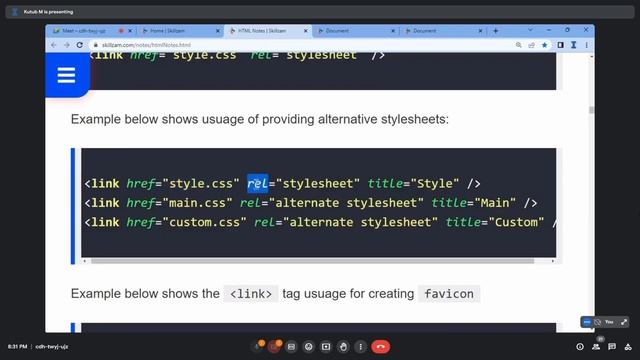This screenshot has width=640, height=360.
Task: Click the title="Main" attribute text
Action: [473, 203]
